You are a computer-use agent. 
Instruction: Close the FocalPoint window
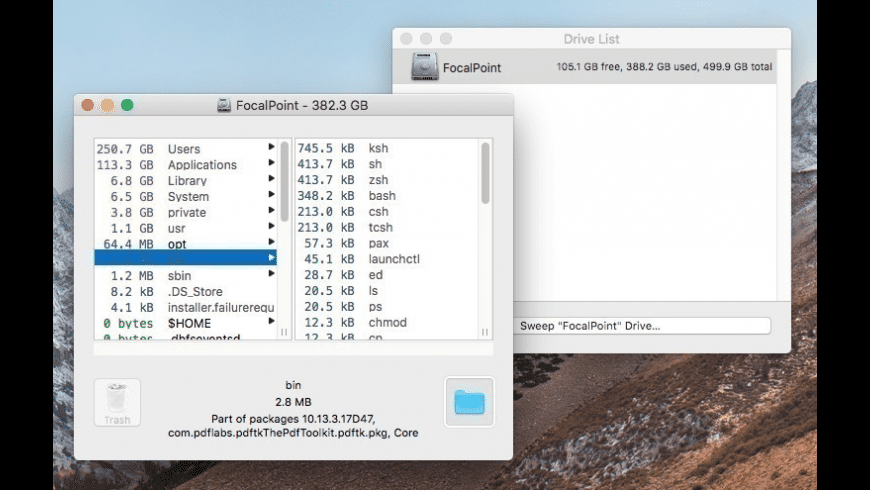click(88, 105)
